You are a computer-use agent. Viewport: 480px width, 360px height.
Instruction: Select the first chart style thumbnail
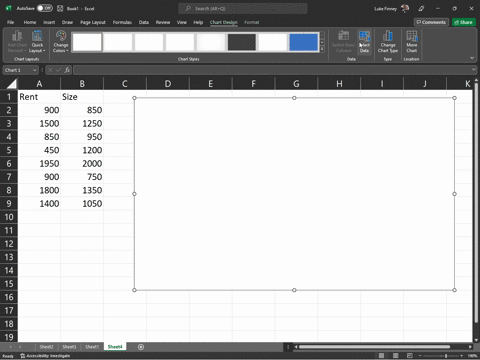tap(87, 42)
